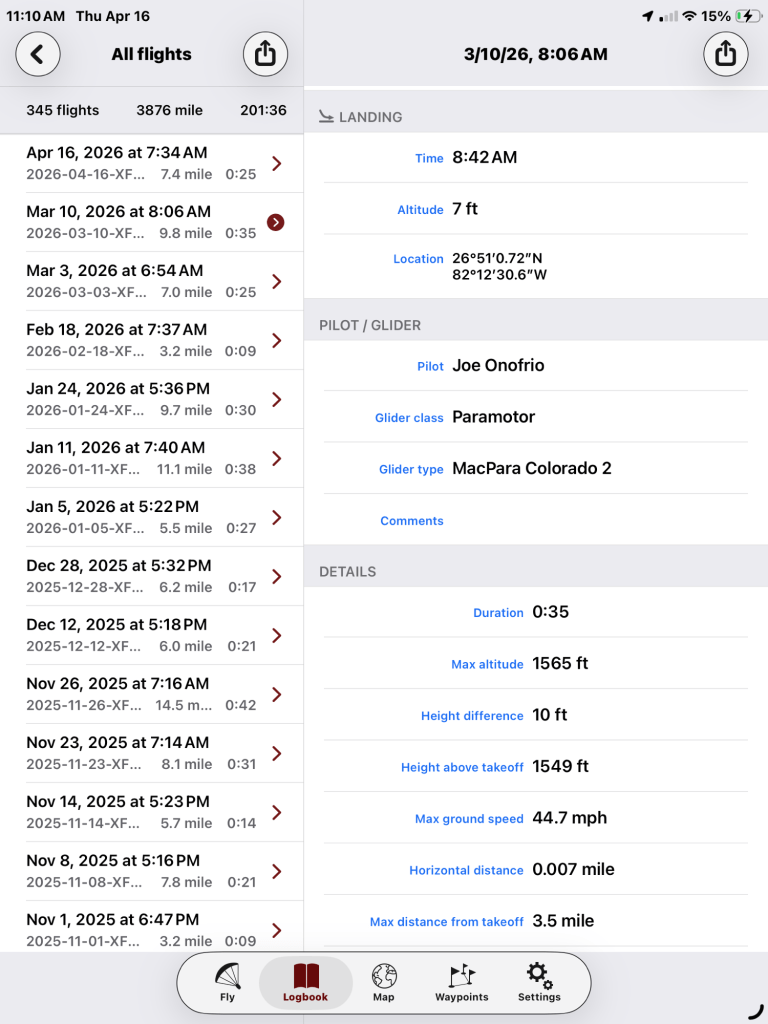Tap the selected Mar 10 chevron indicator

[x=276, y=222]
